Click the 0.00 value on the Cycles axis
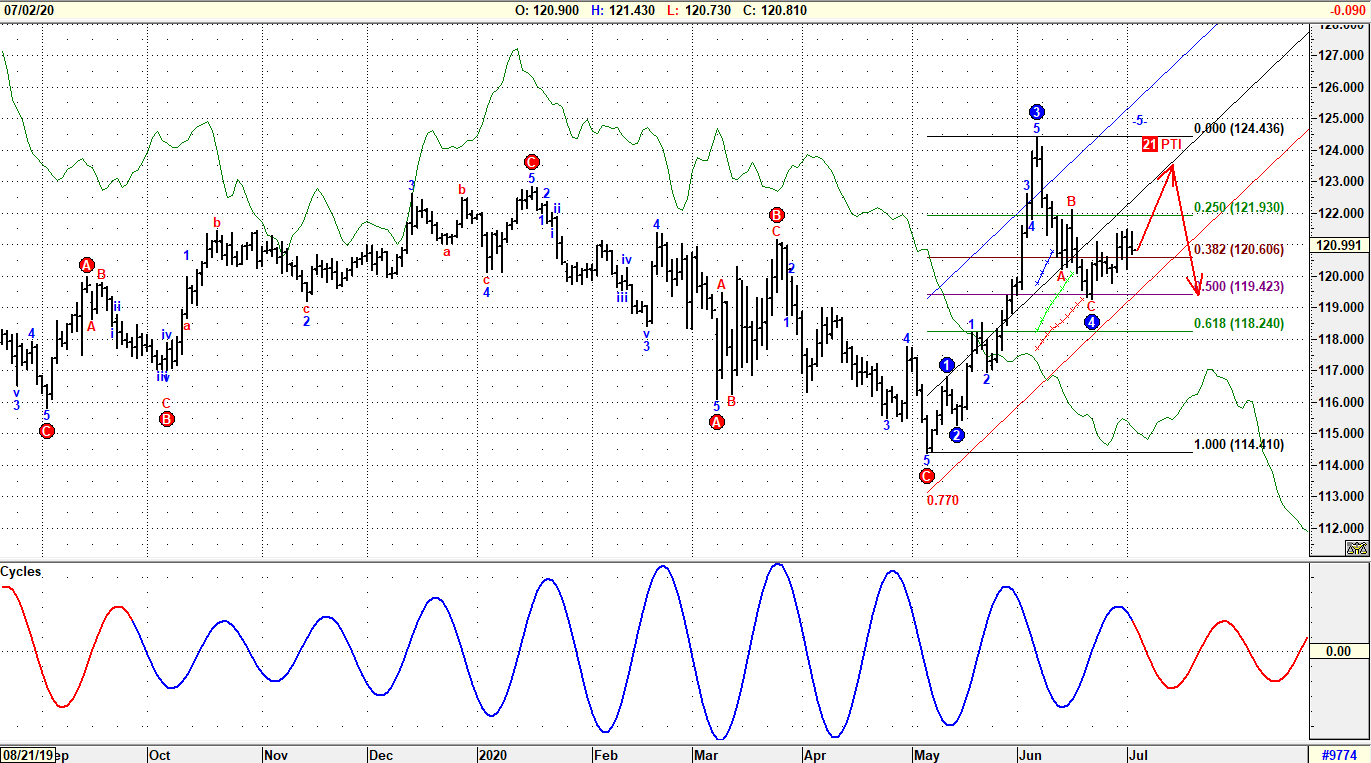The image size is (1371, 763). (1338, 651)
